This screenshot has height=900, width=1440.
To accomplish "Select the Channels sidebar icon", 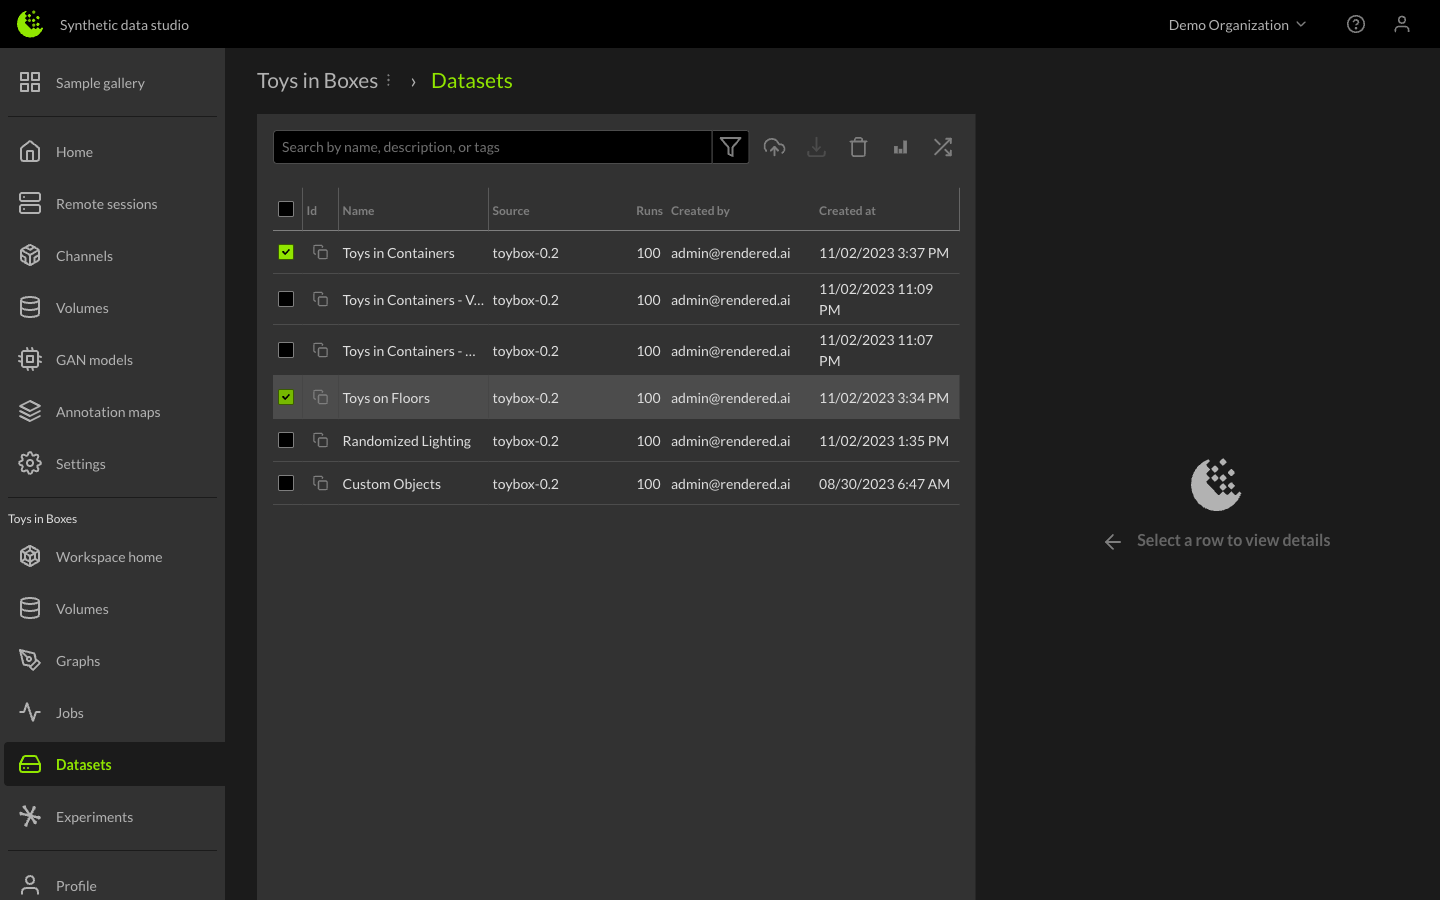I will (84, 255).
